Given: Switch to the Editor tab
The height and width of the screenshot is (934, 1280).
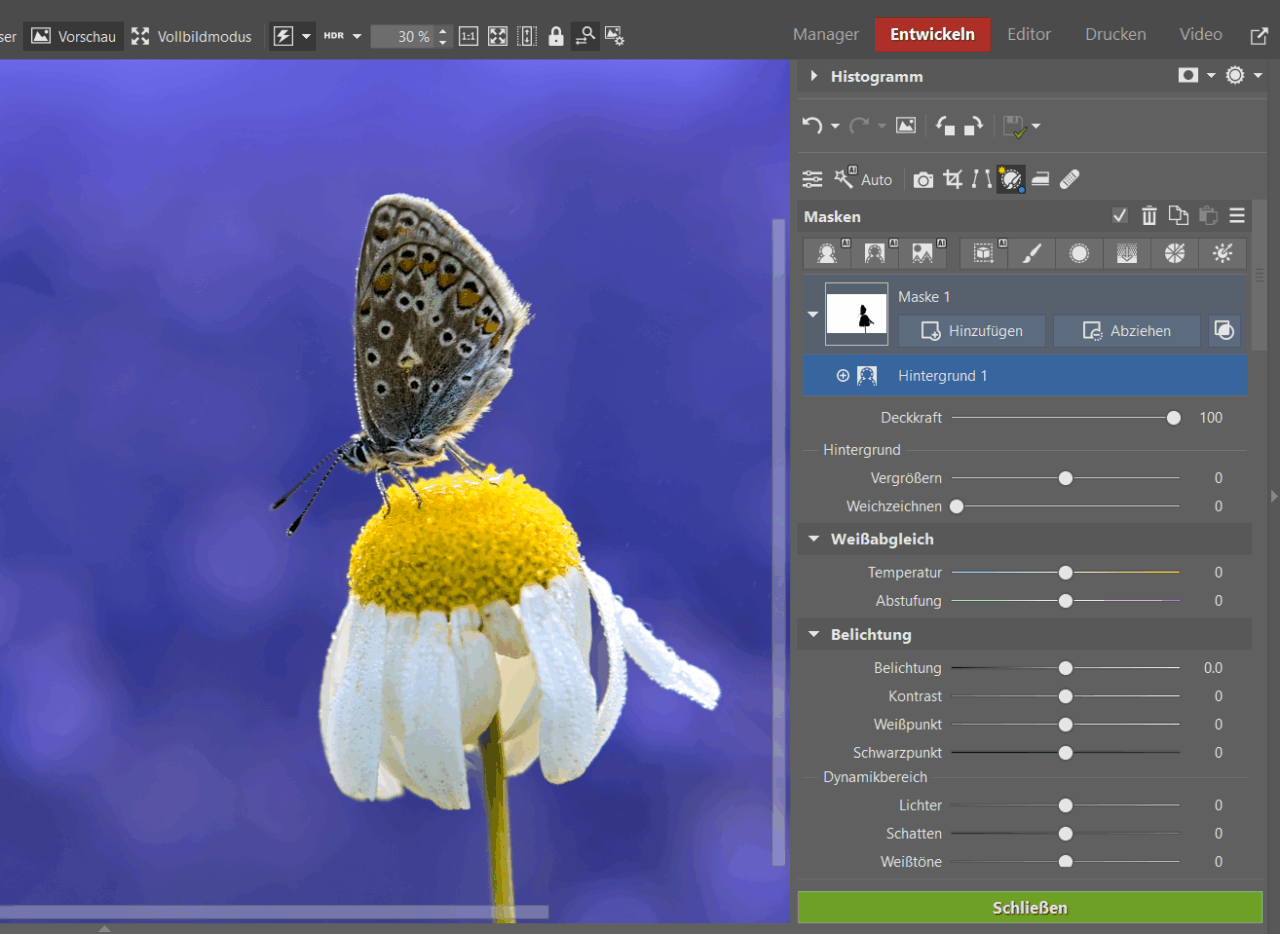Looking at the screenshot, I should click(x=1028, y=34).
